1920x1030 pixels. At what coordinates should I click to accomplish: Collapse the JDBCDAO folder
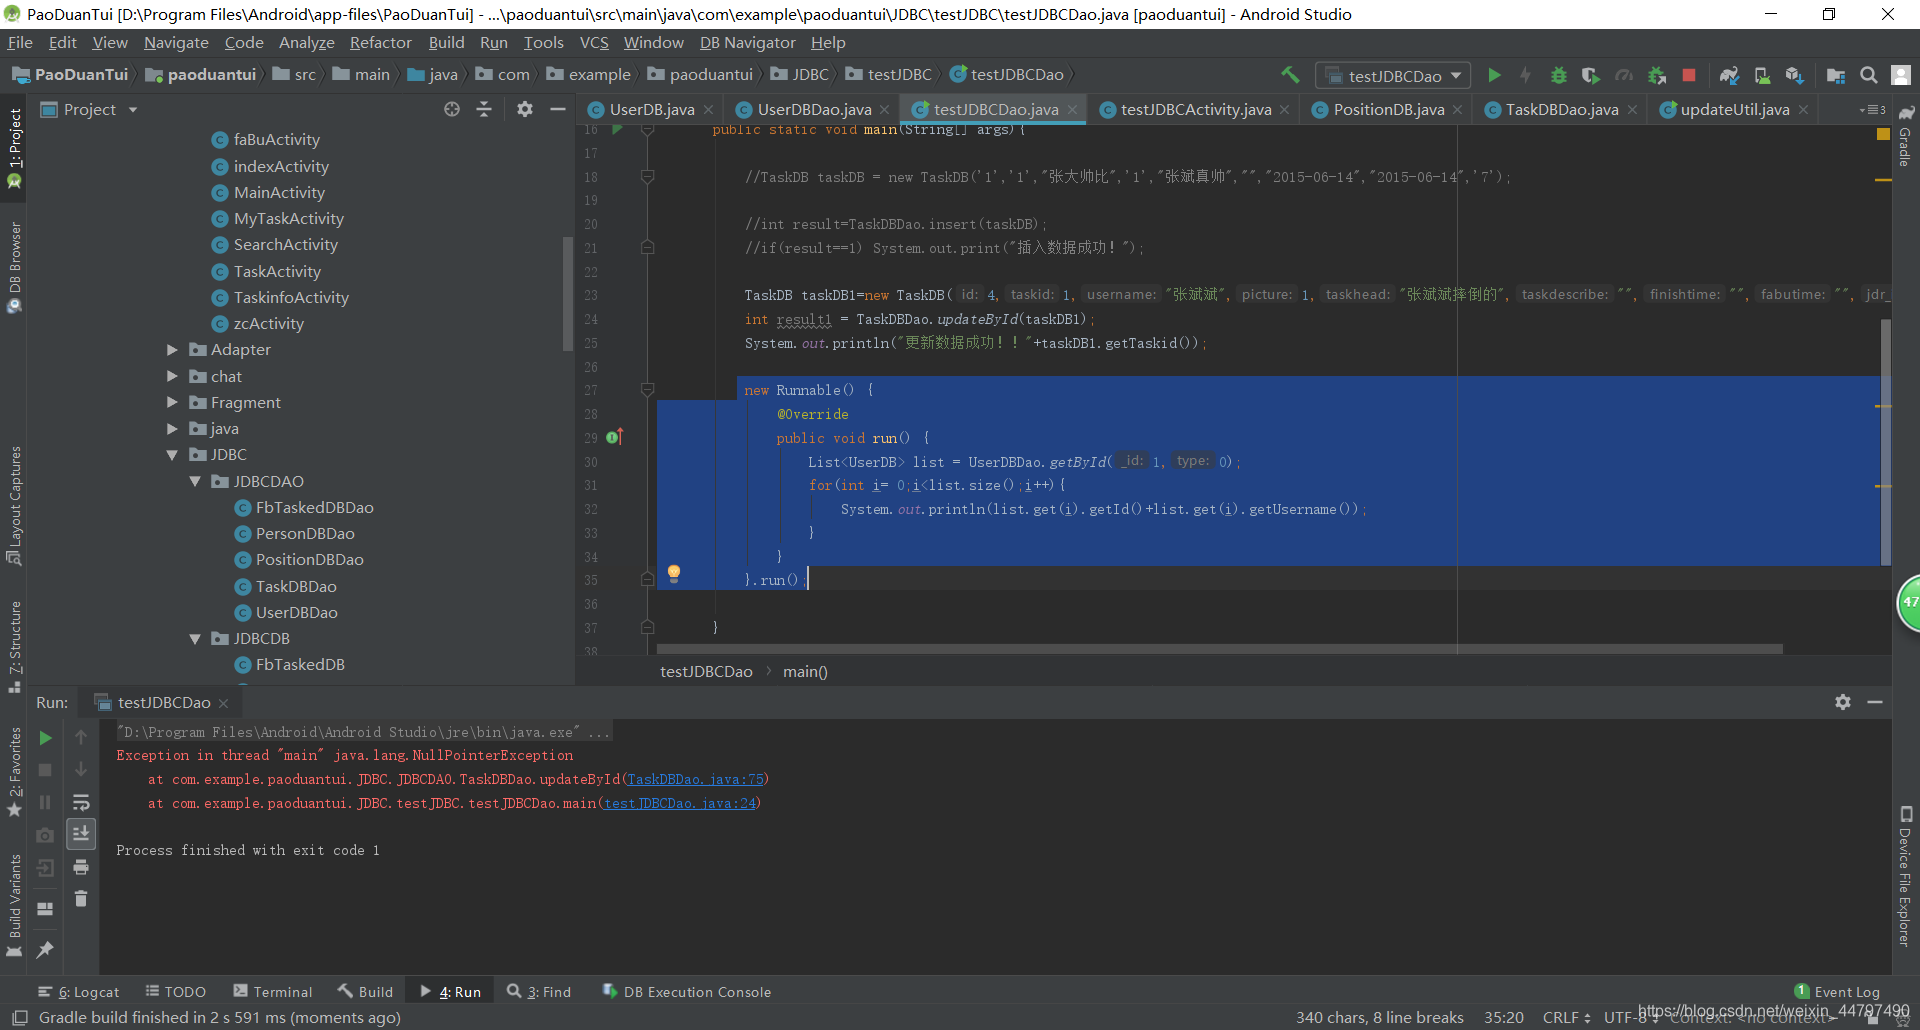pos(195,481)
